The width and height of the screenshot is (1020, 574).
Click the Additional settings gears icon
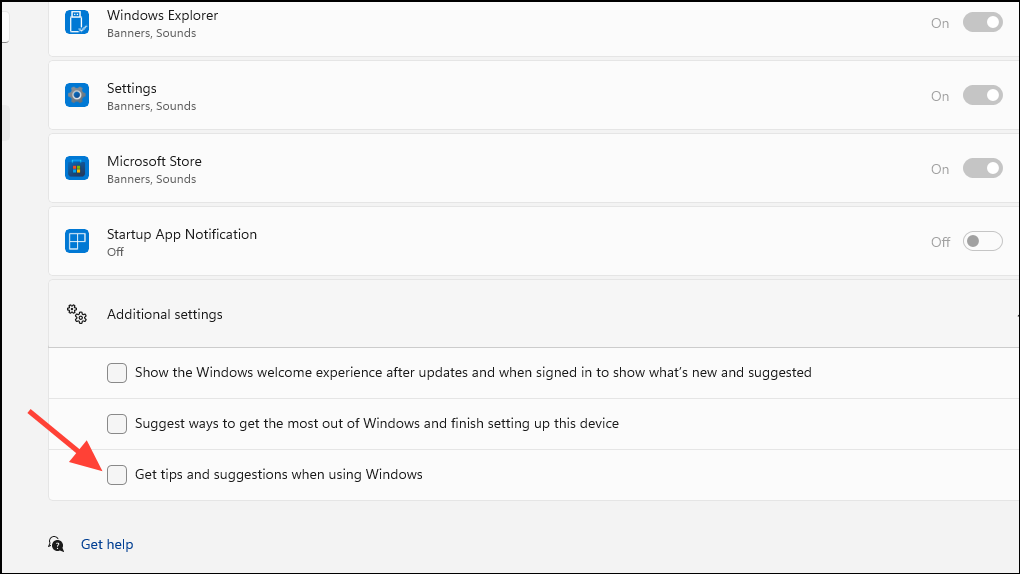77,314
